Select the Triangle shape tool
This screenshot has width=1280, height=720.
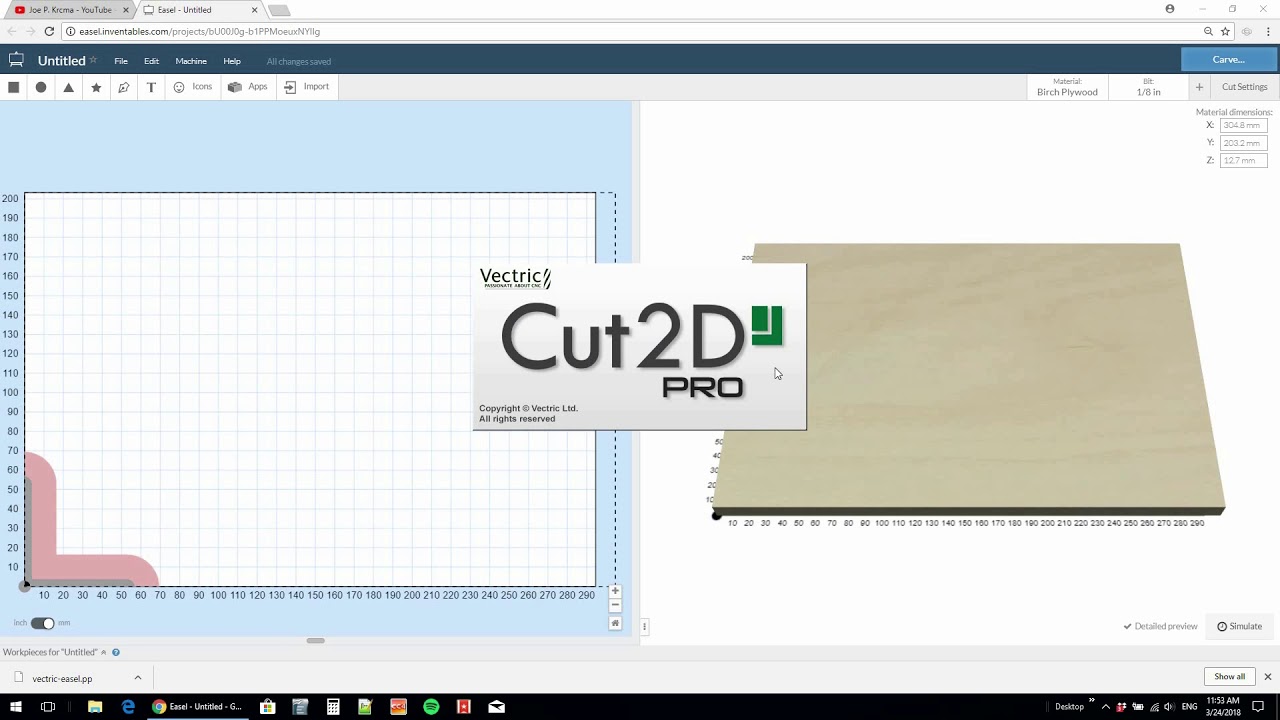click(68, 87)
